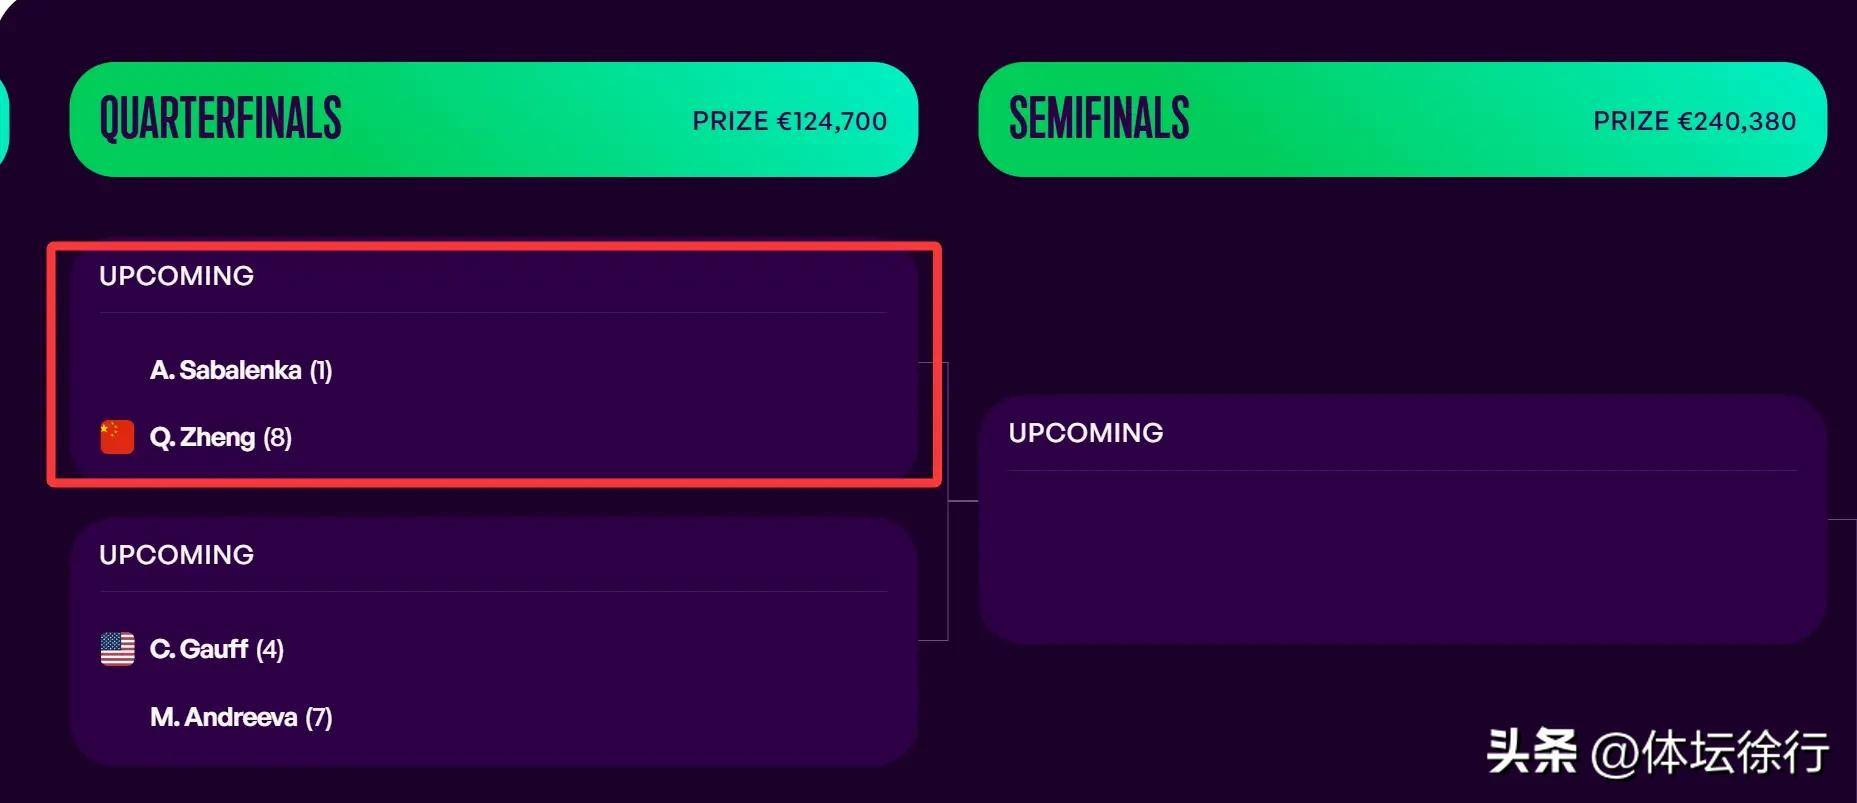Click the USA flag beside C. Gauff
The image size is (1857, 803).
pos(117,649)
